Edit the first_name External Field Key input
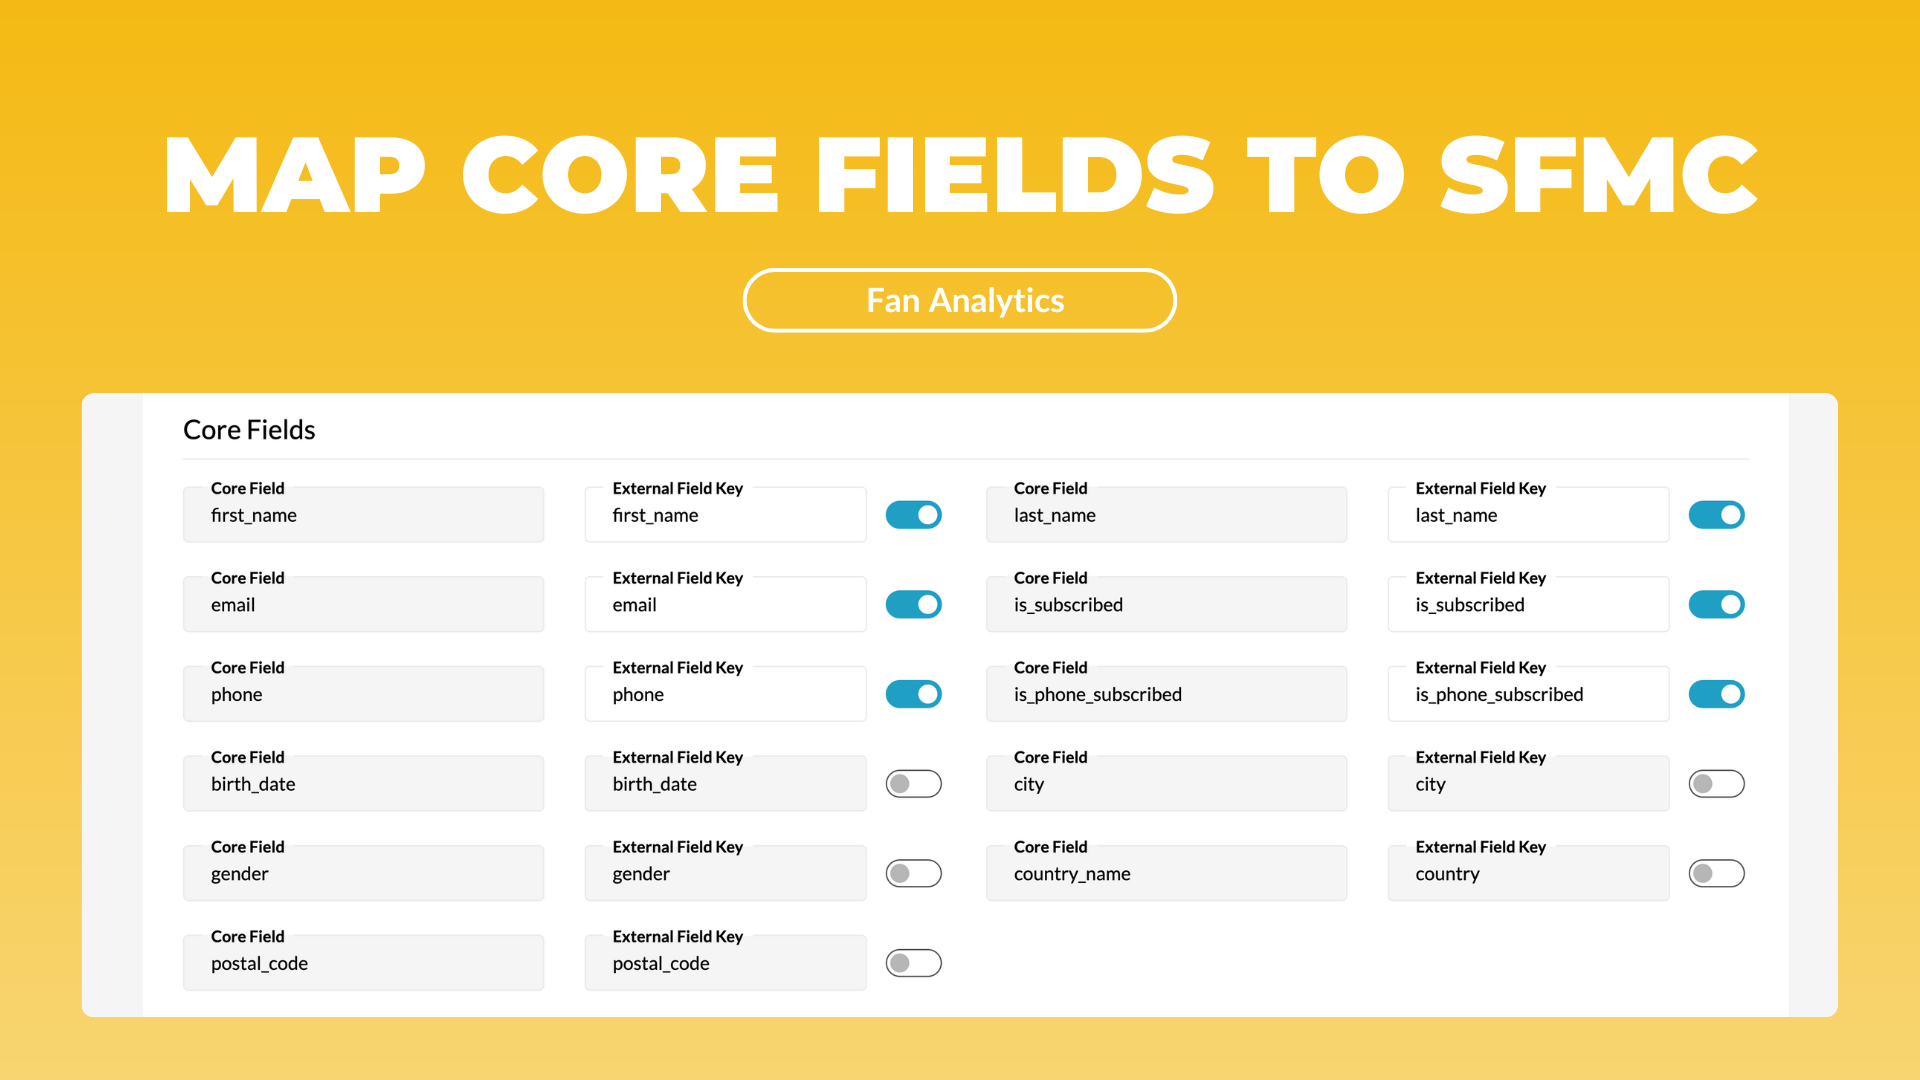 point(725,515)
